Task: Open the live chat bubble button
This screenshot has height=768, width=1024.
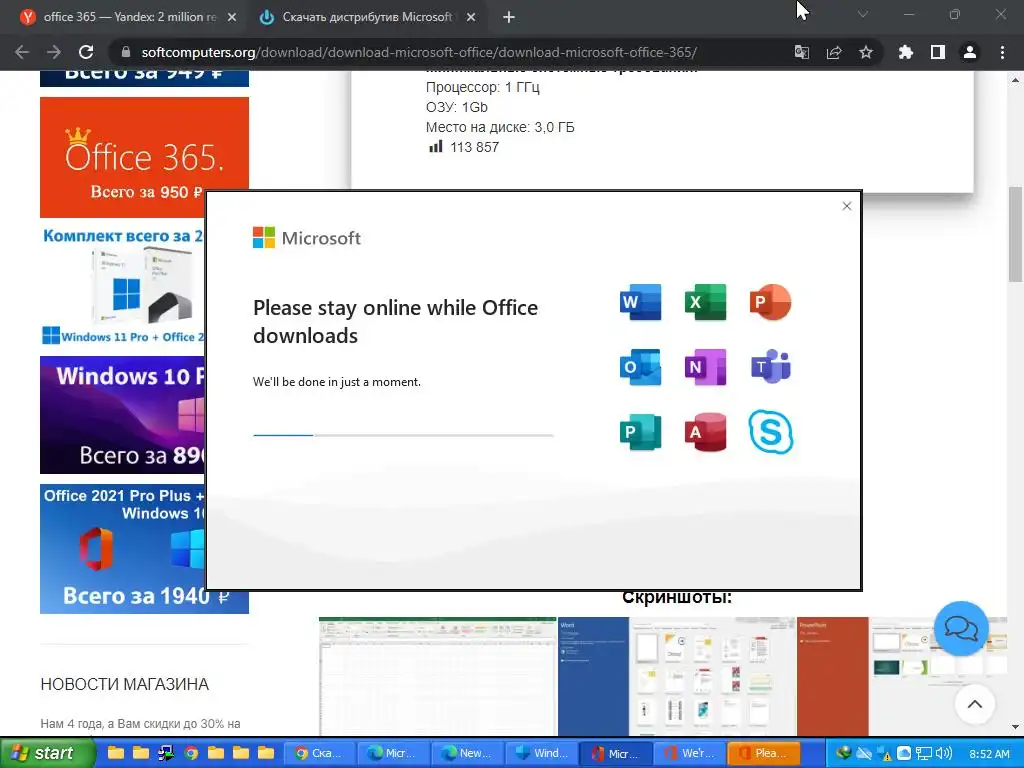Action: coord(961,629)
